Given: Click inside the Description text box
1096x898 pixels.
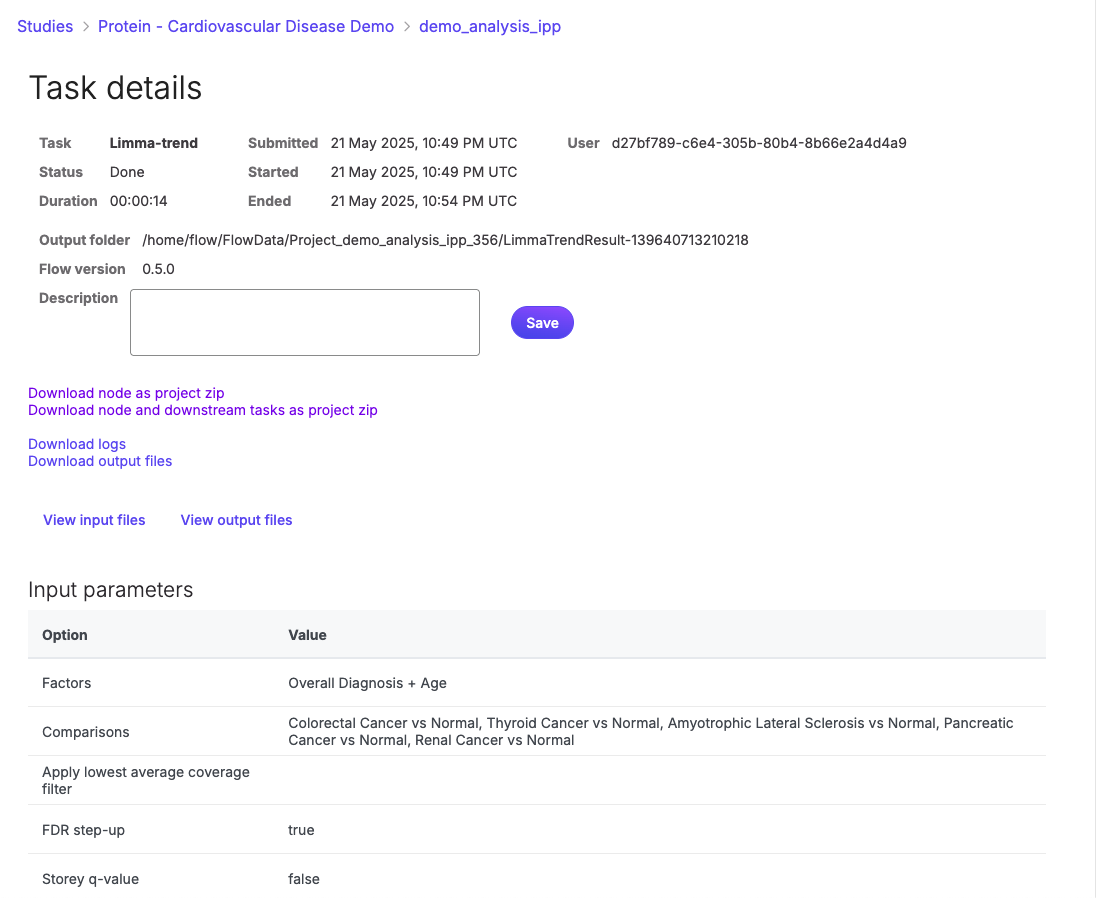Looking at the screenshot, I should click(x=305, y=322).
